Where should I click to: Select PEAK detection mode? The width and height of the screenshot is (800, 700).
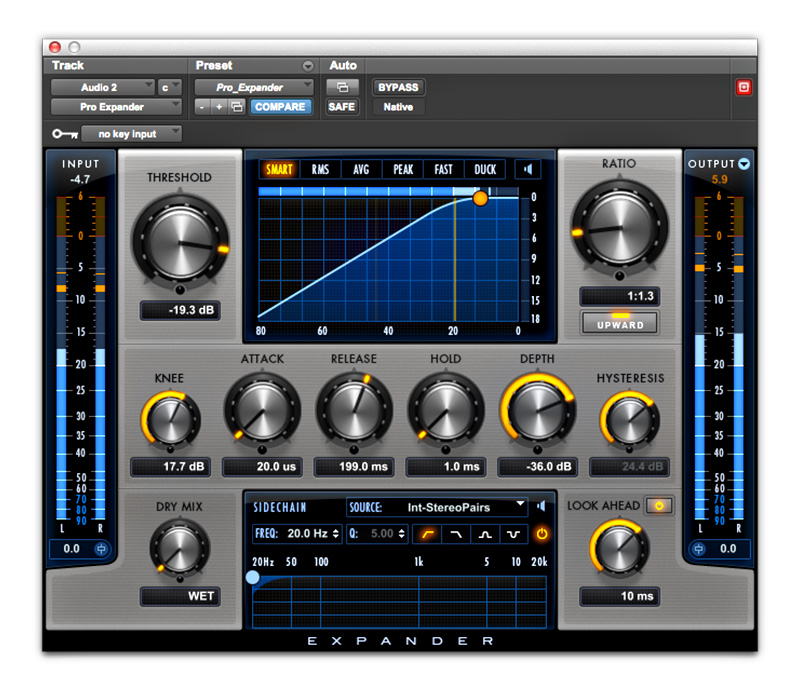pos(403,169)
